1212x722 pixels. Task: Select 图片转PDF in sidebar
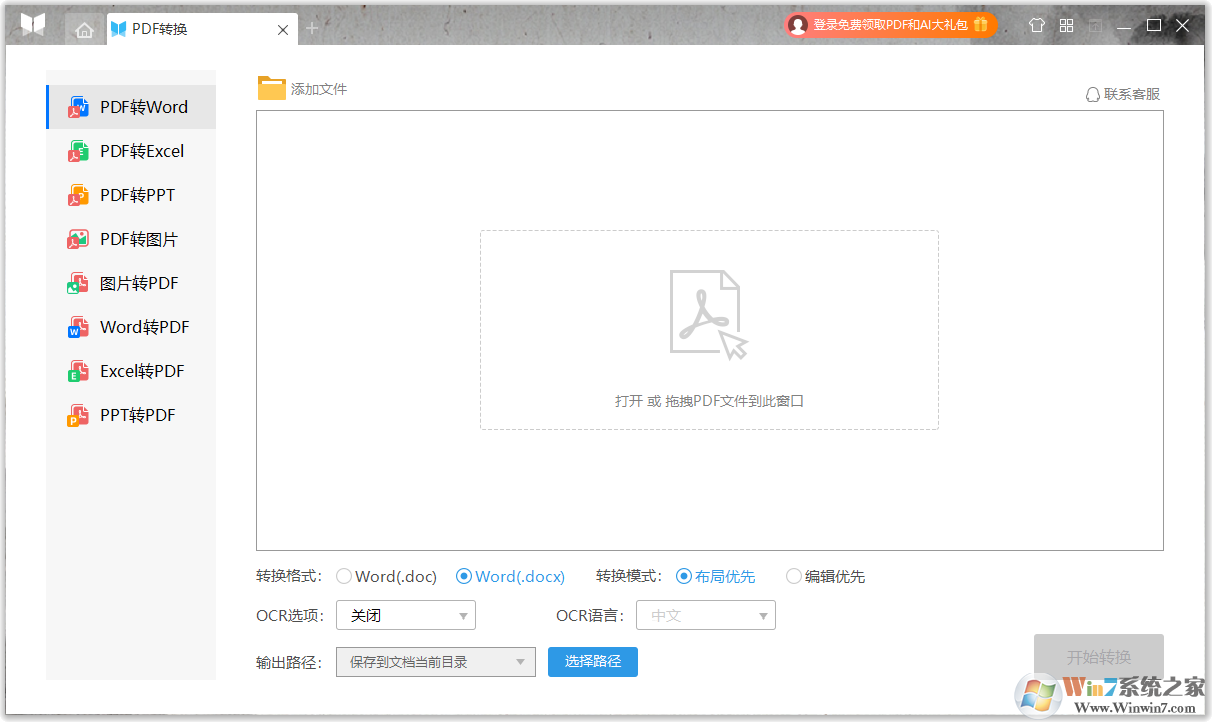tap(131, 283)
